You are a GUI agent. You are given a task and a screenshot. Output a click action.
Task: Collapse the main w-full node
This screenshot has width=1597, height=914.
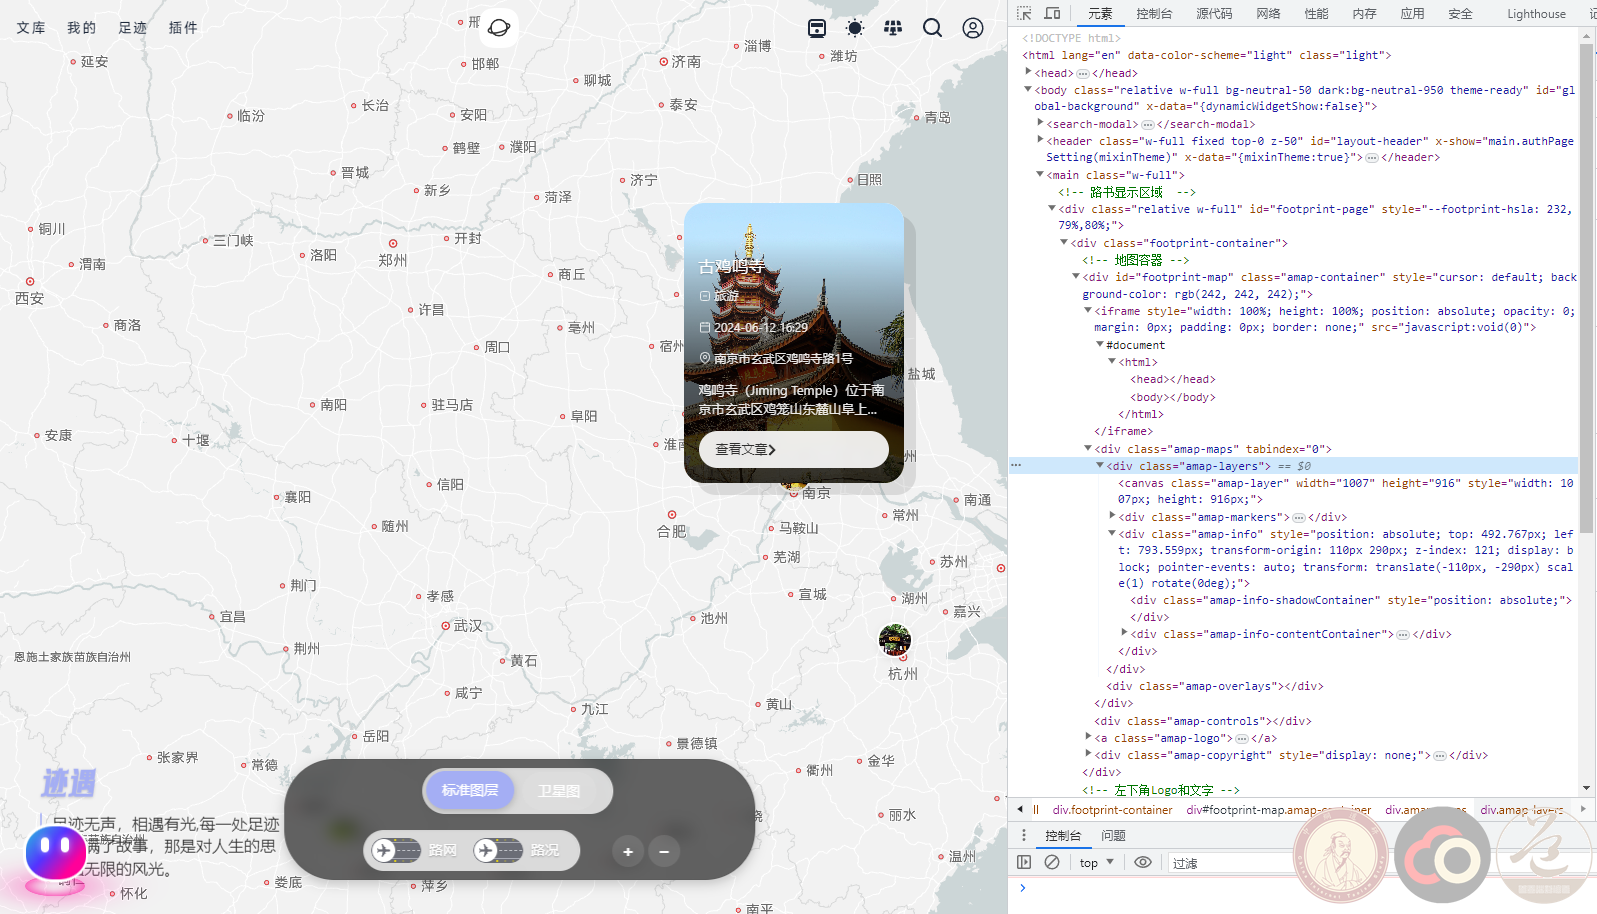(1040, 175)
